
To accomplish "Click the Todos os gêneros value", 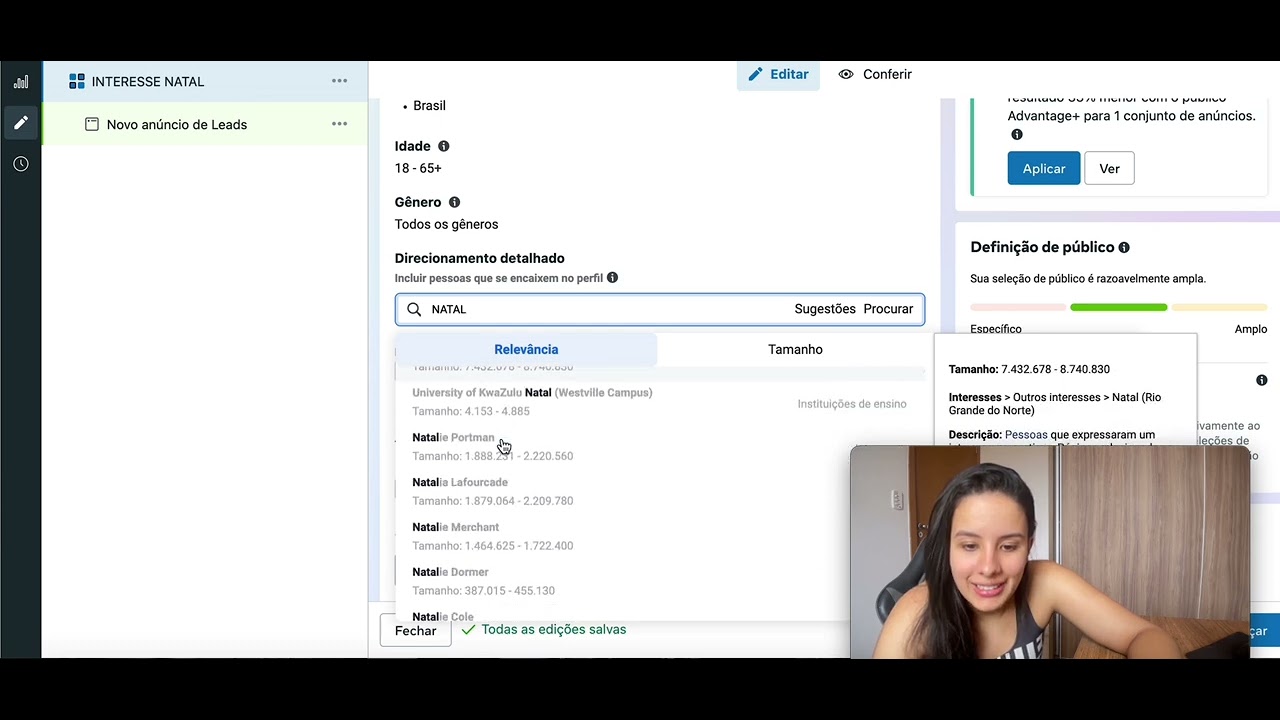I will [446, 224].
